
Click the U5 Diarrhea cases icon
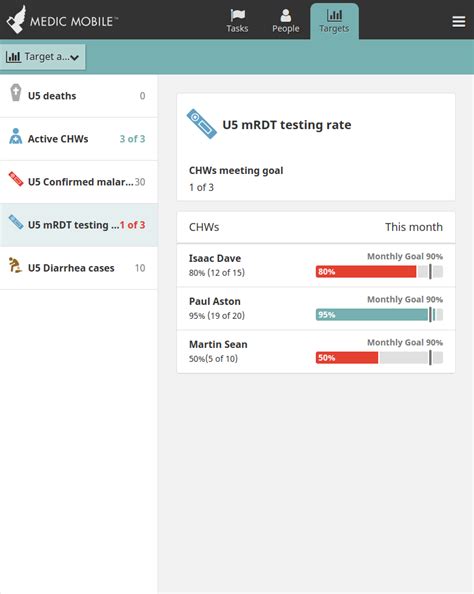point(15,265)
